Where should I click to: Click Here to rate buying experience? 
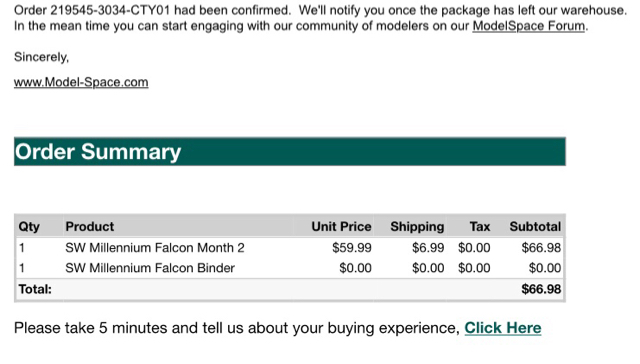pos(503,328)
